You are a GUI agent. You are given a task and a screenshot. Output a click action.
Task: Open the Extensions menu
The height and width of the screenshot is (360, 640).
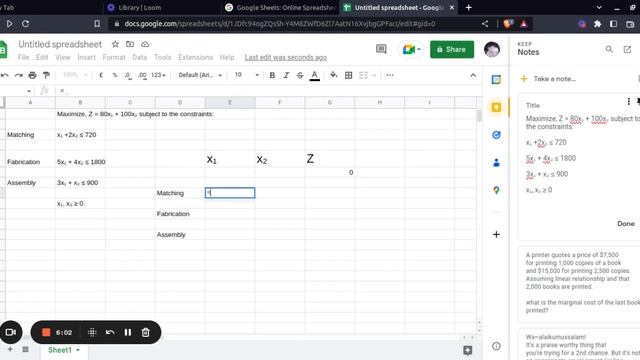[x=196, y=57]
